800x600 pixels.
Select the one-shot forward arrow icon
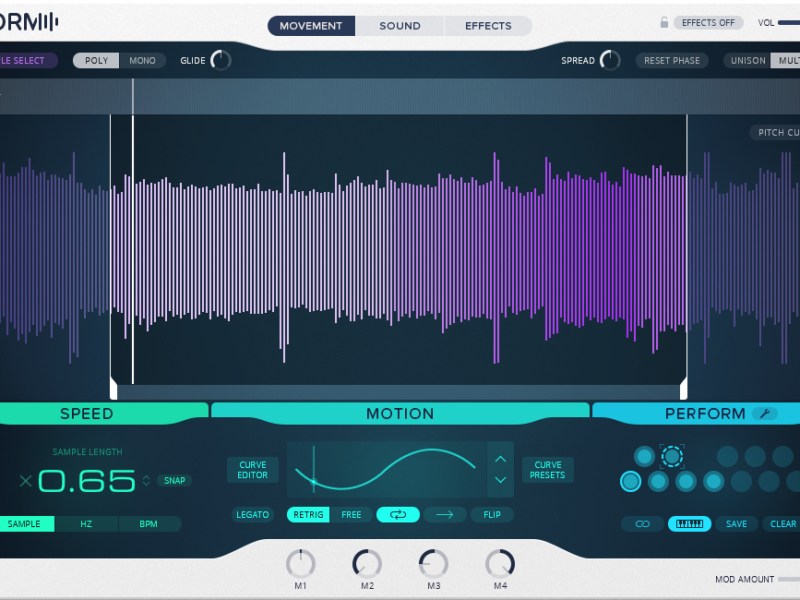coord(445,515)
